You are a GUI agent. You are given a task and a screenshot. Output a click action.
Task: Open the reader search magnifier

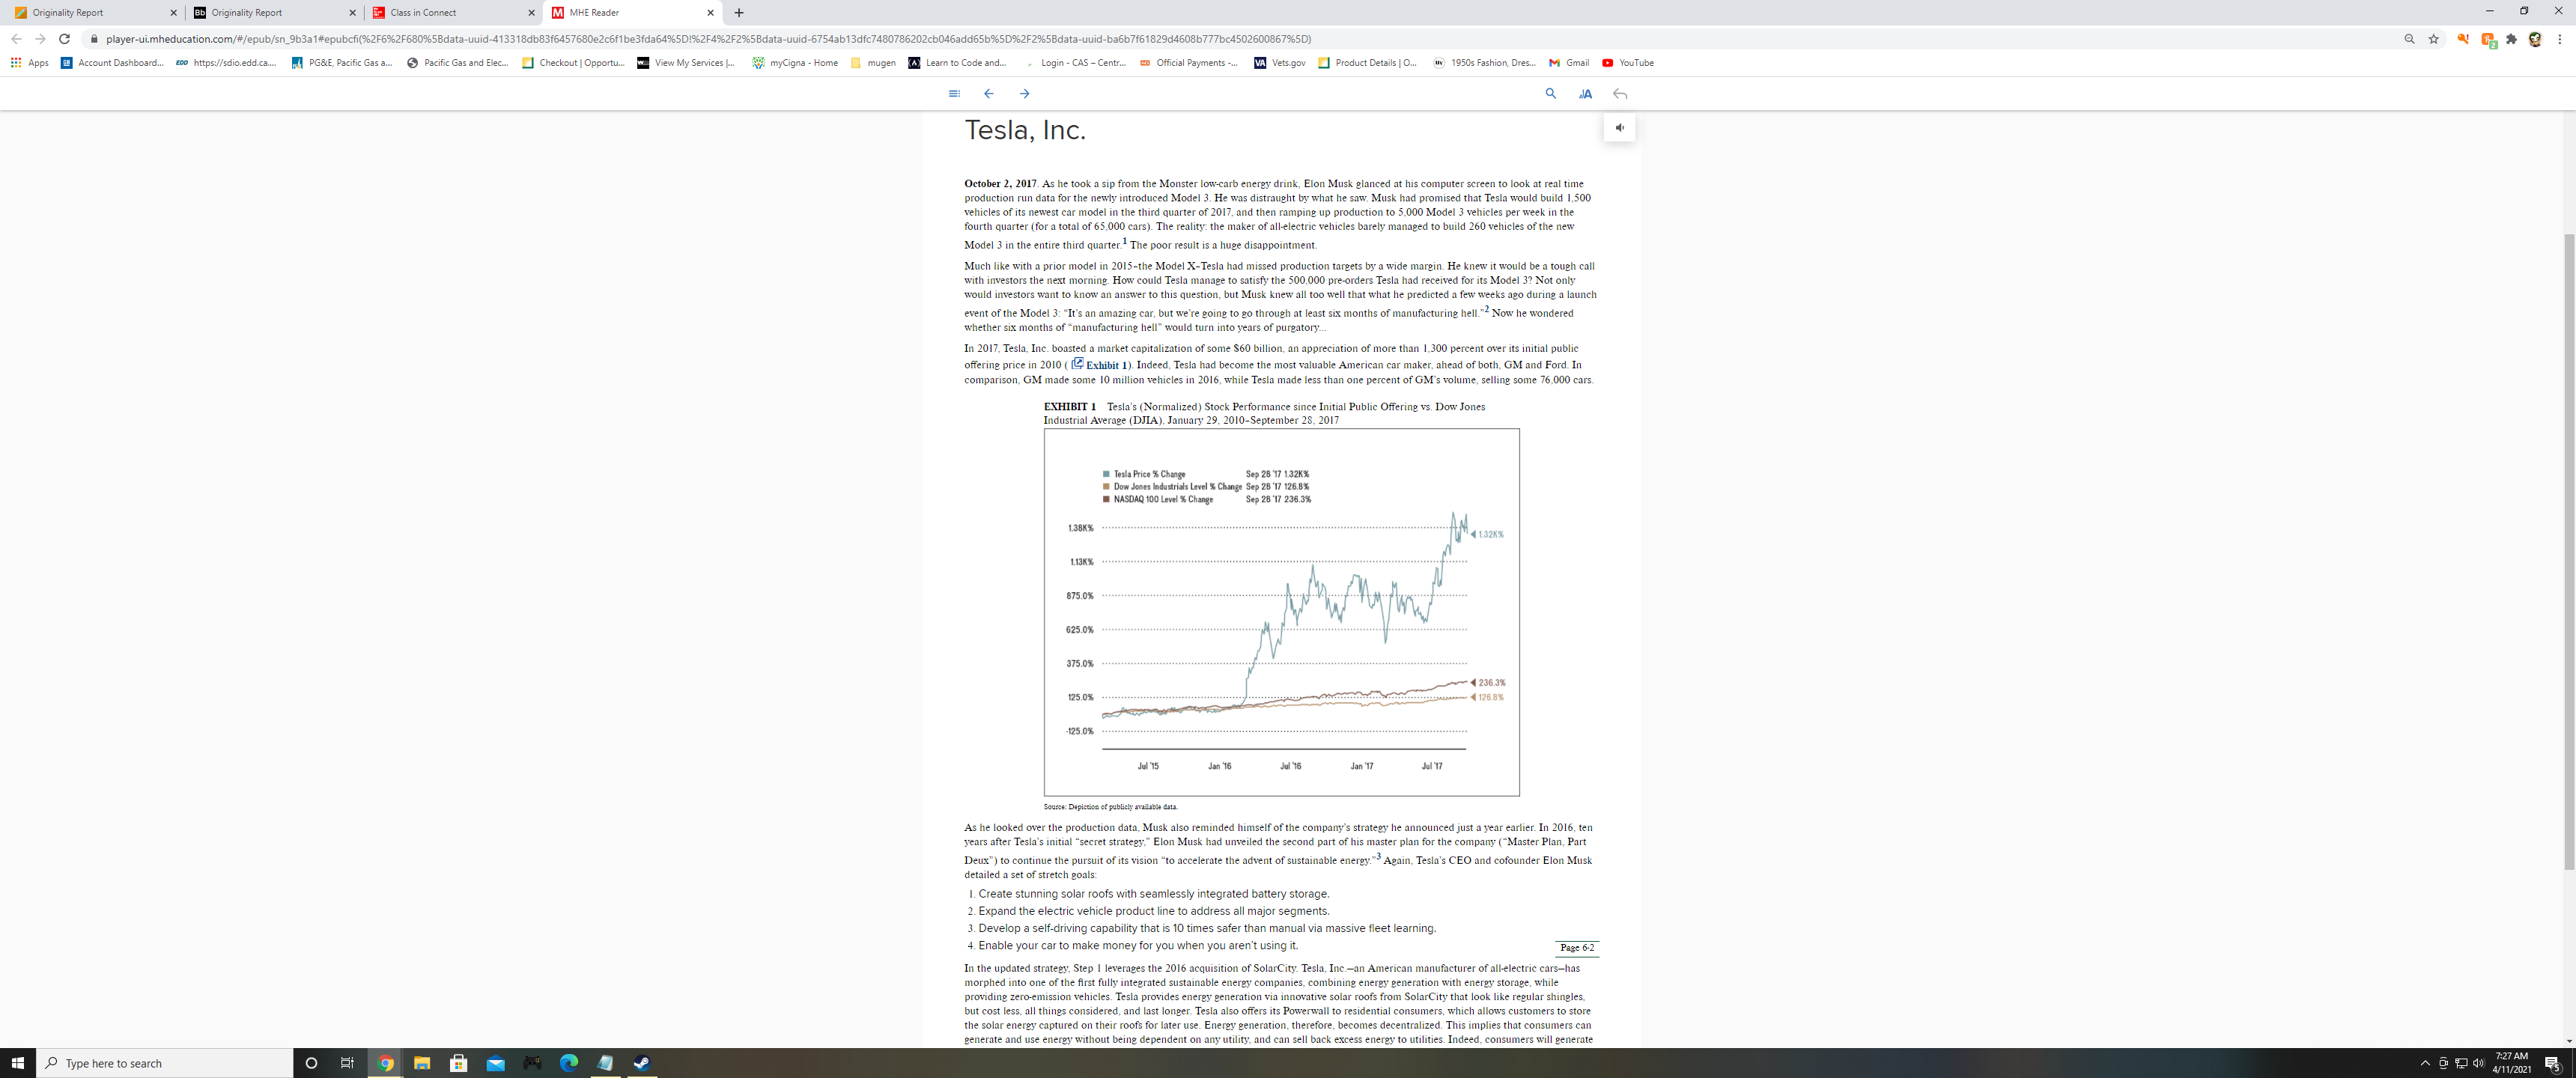point(1550,94)
